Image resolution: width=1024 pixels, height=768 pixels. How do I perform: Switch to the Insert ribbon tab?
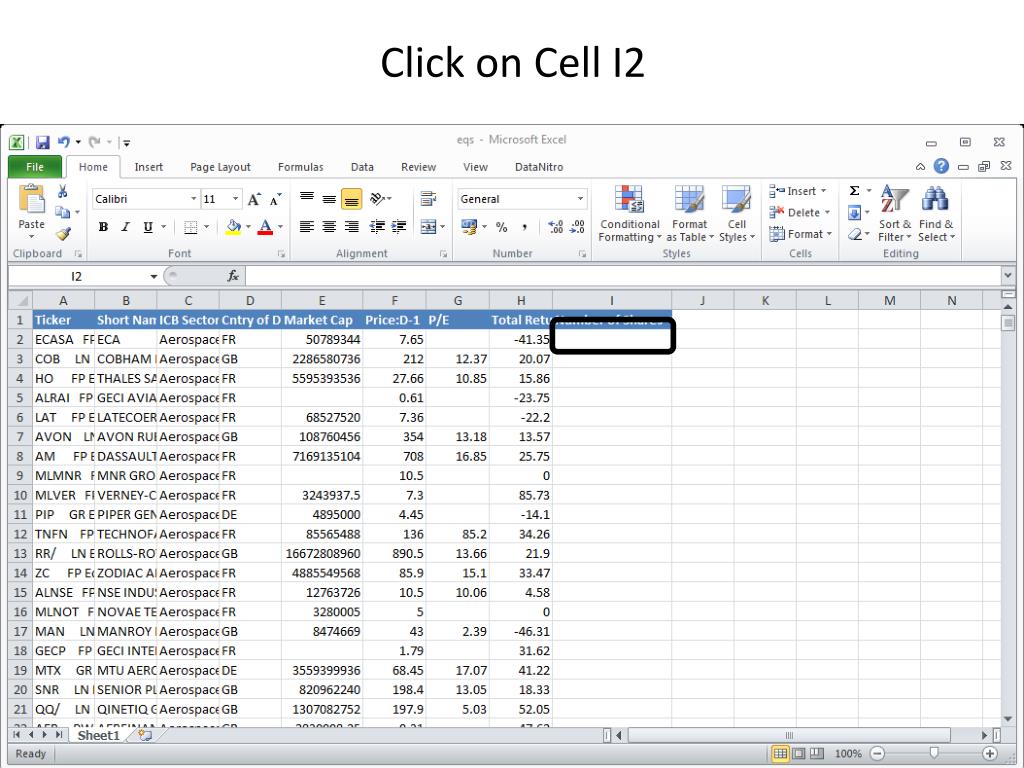coord(148,167)
